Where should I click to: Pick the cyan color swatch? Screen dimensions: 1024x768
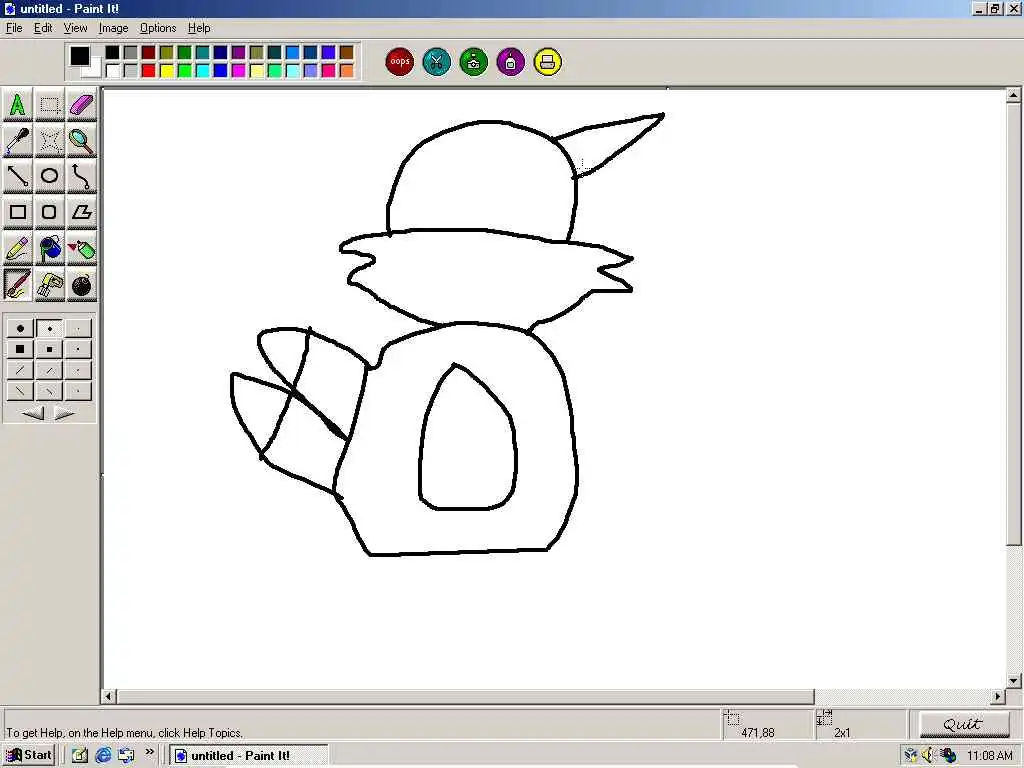[x=203, y=71]
